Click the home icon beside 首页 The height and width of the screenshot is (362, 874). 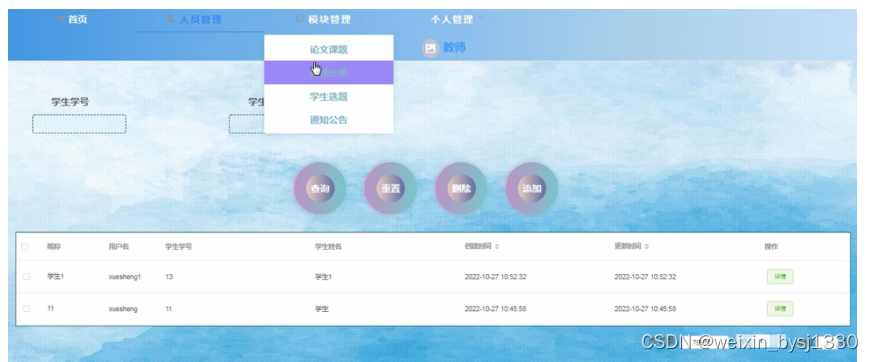pos(60,20)
